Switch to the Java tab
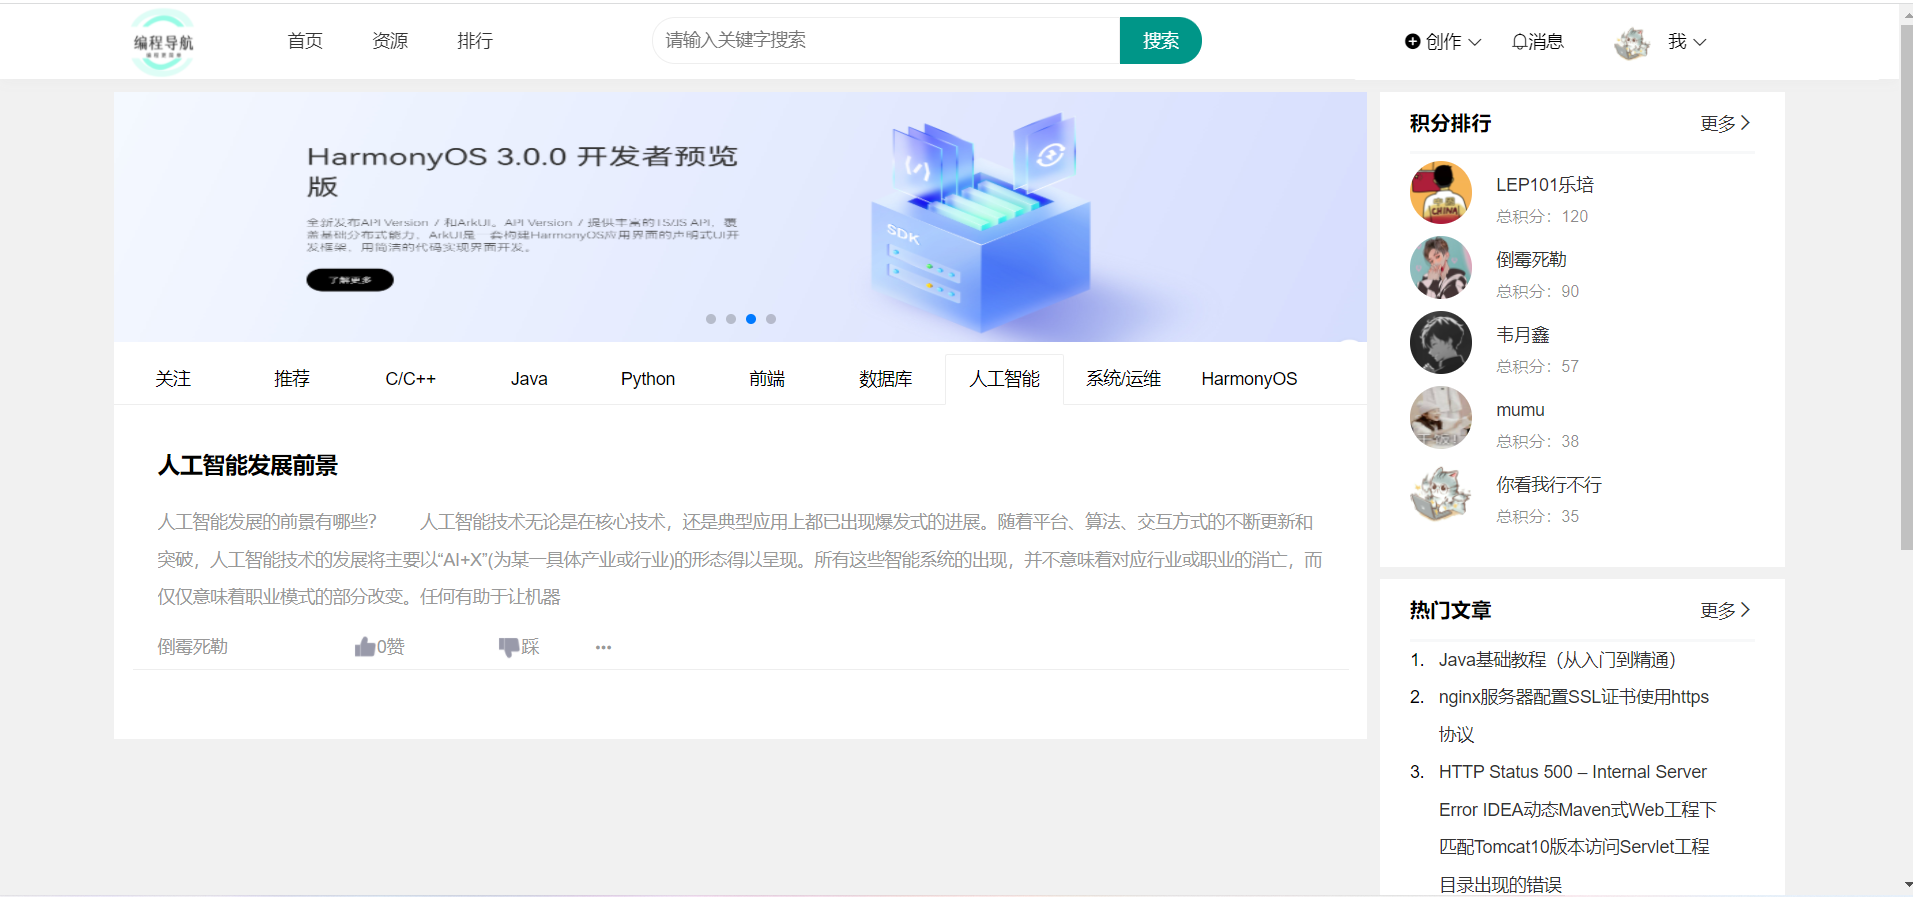 (x=529, y=379)
